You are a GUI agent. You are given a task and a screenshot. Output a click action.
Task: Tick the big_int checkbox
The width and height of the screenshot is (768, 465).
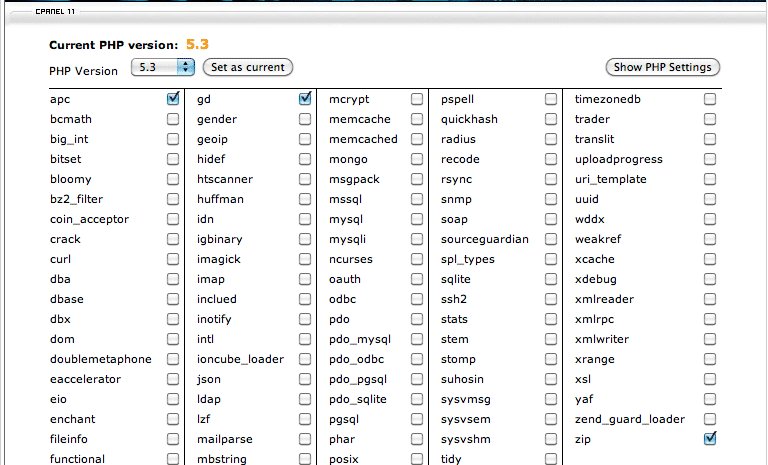(173, 139)
